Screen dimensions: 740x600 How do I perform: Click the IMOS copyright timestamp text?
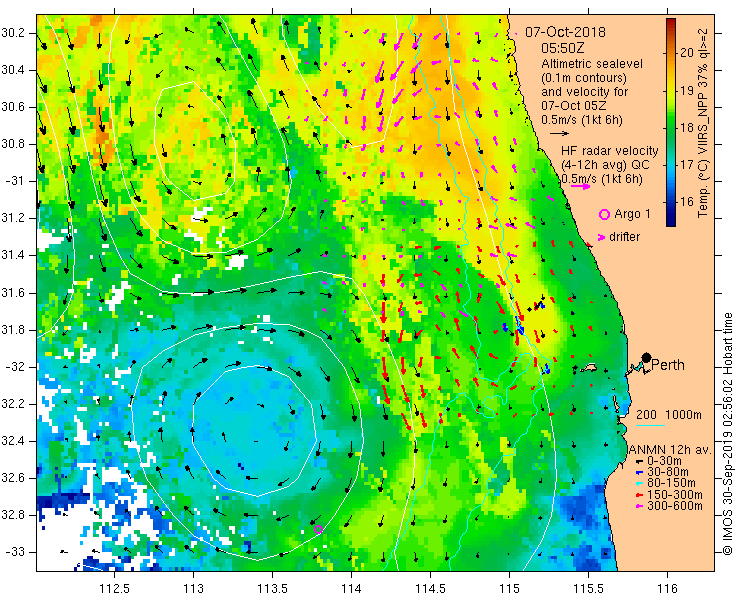click(x=727, y=433)
